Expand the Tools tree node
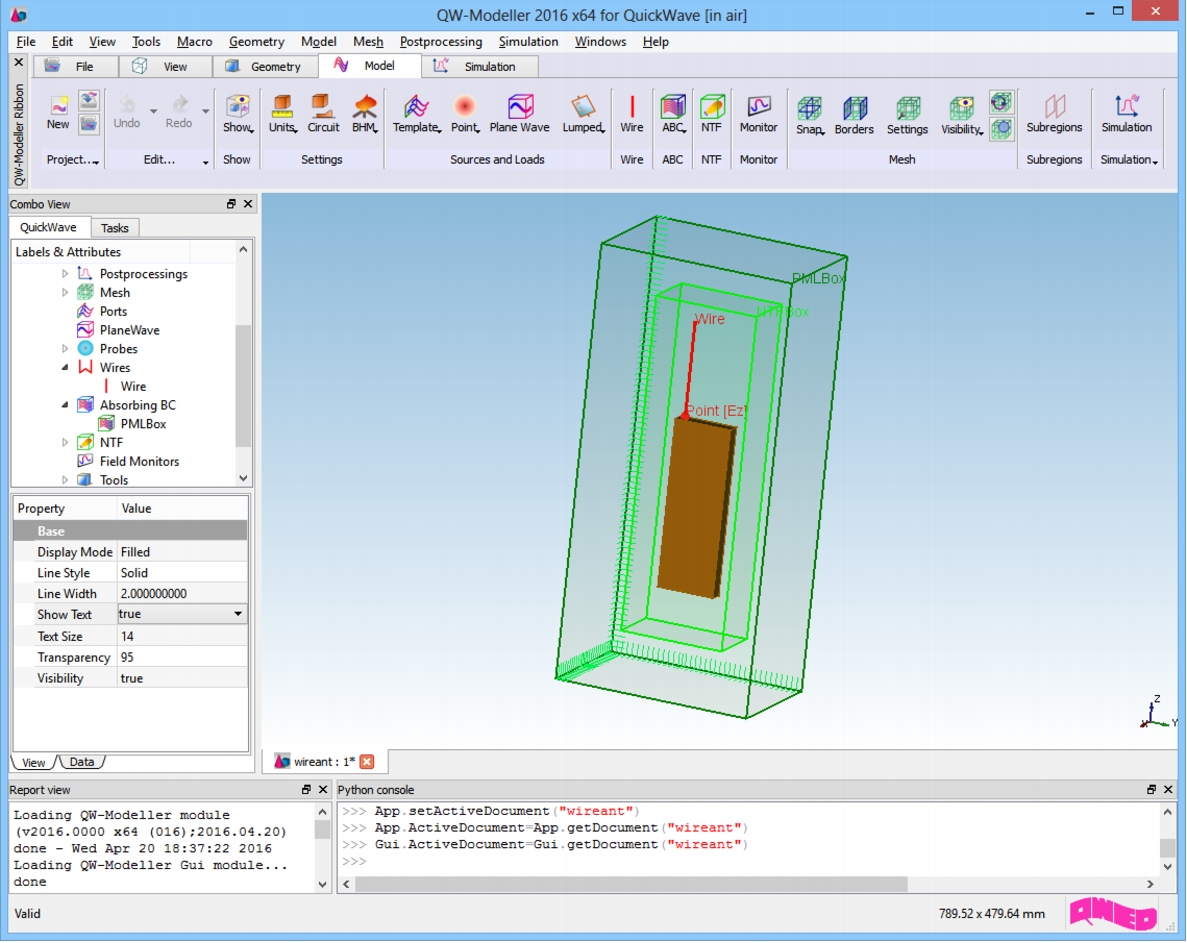Screen dimensions: 1187x943 pyautogui.click(x=65, y=480)
